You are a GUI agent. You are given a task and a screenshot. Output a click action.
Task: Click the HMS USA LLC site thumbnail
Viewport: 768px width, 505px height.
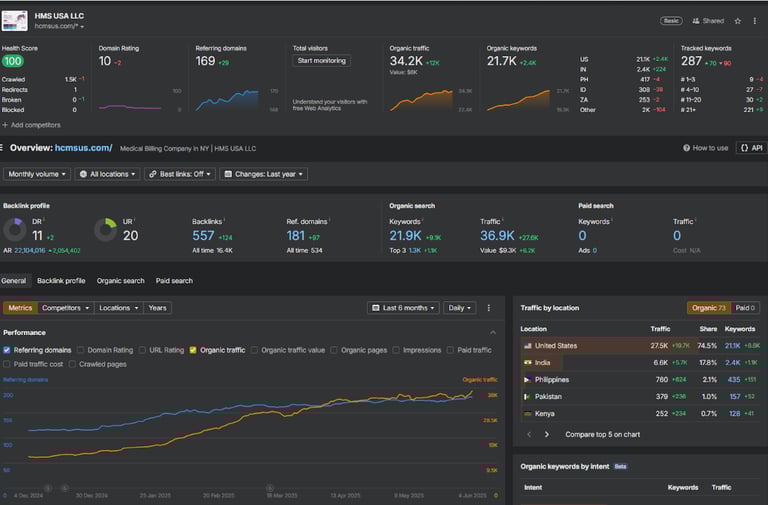15,20
